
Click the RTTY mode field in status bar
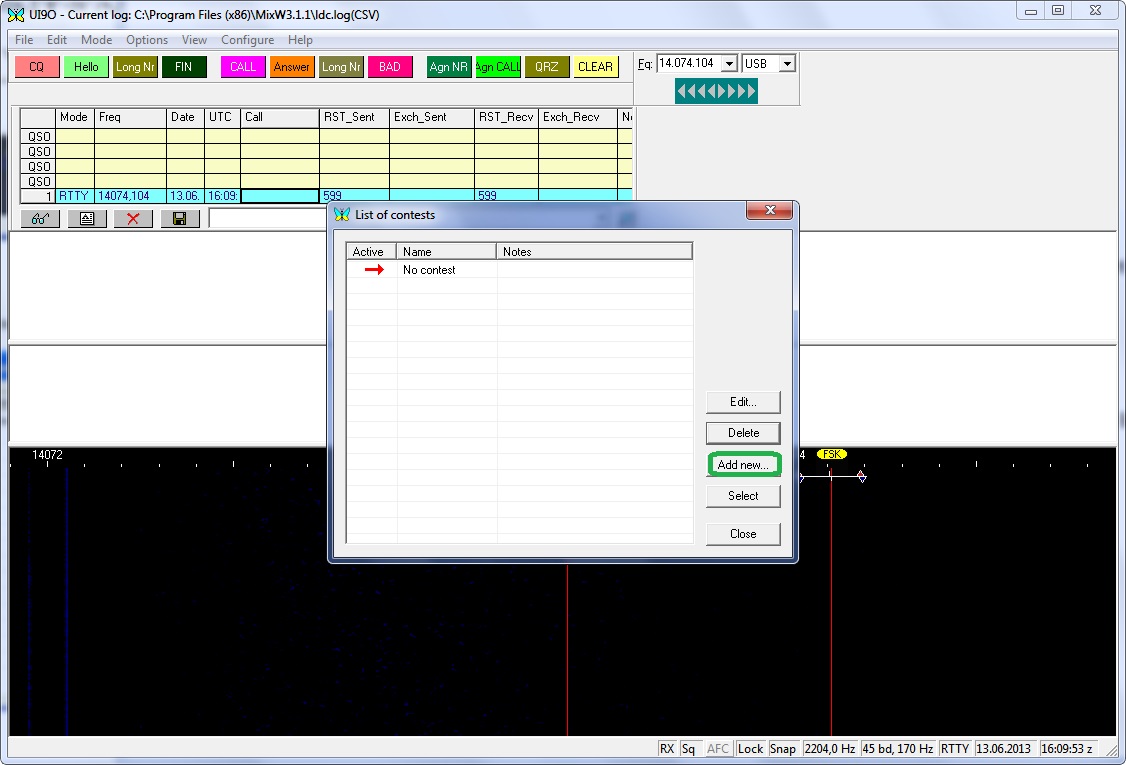pyautogui.click(x=955, y=749)
